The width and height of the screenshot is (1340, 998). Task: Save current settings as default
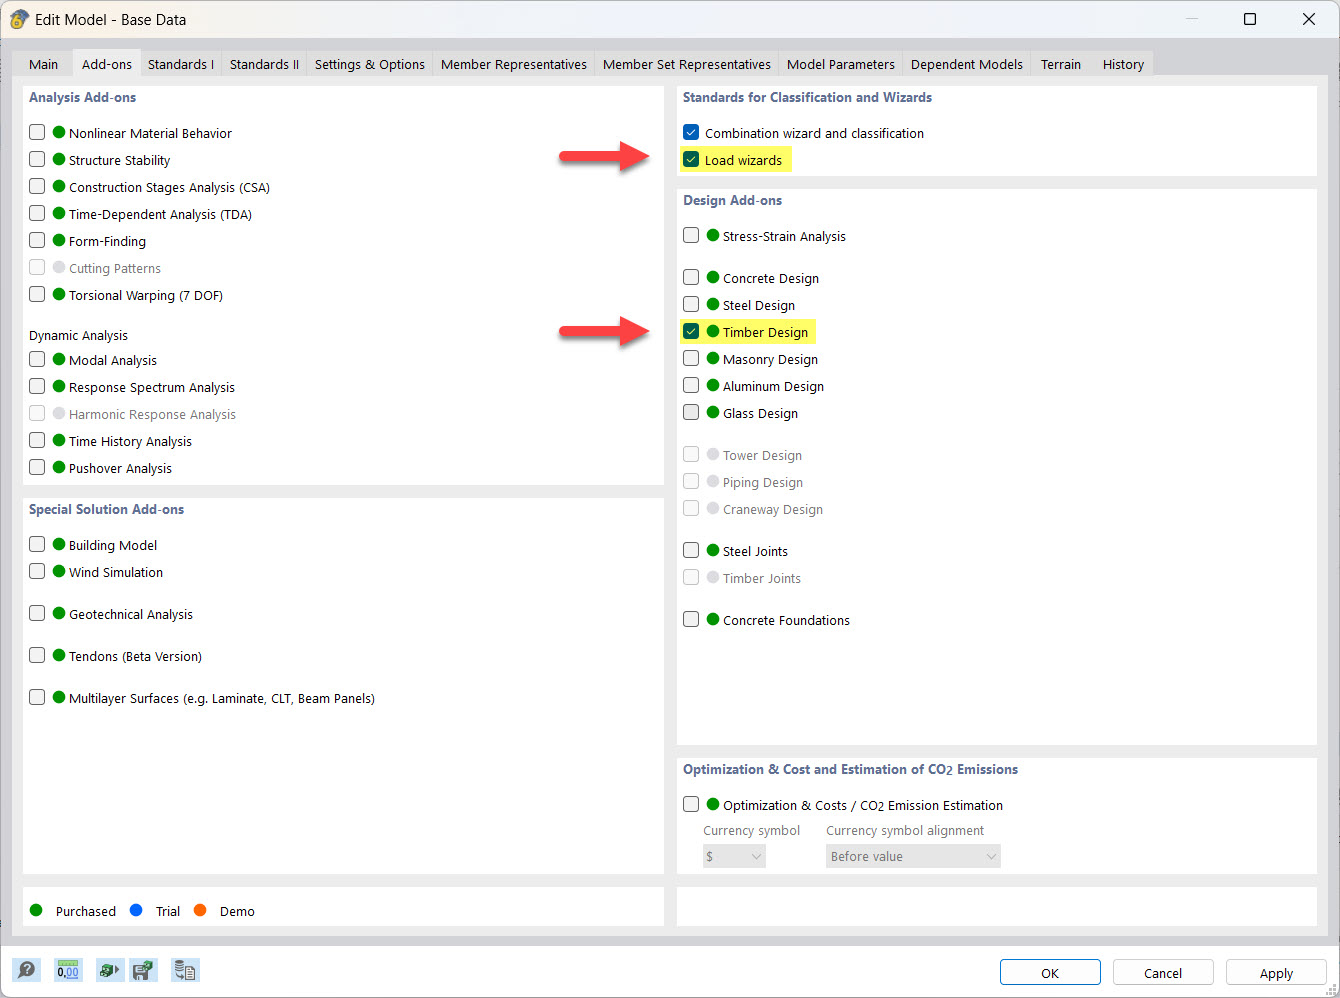(144, 970)
